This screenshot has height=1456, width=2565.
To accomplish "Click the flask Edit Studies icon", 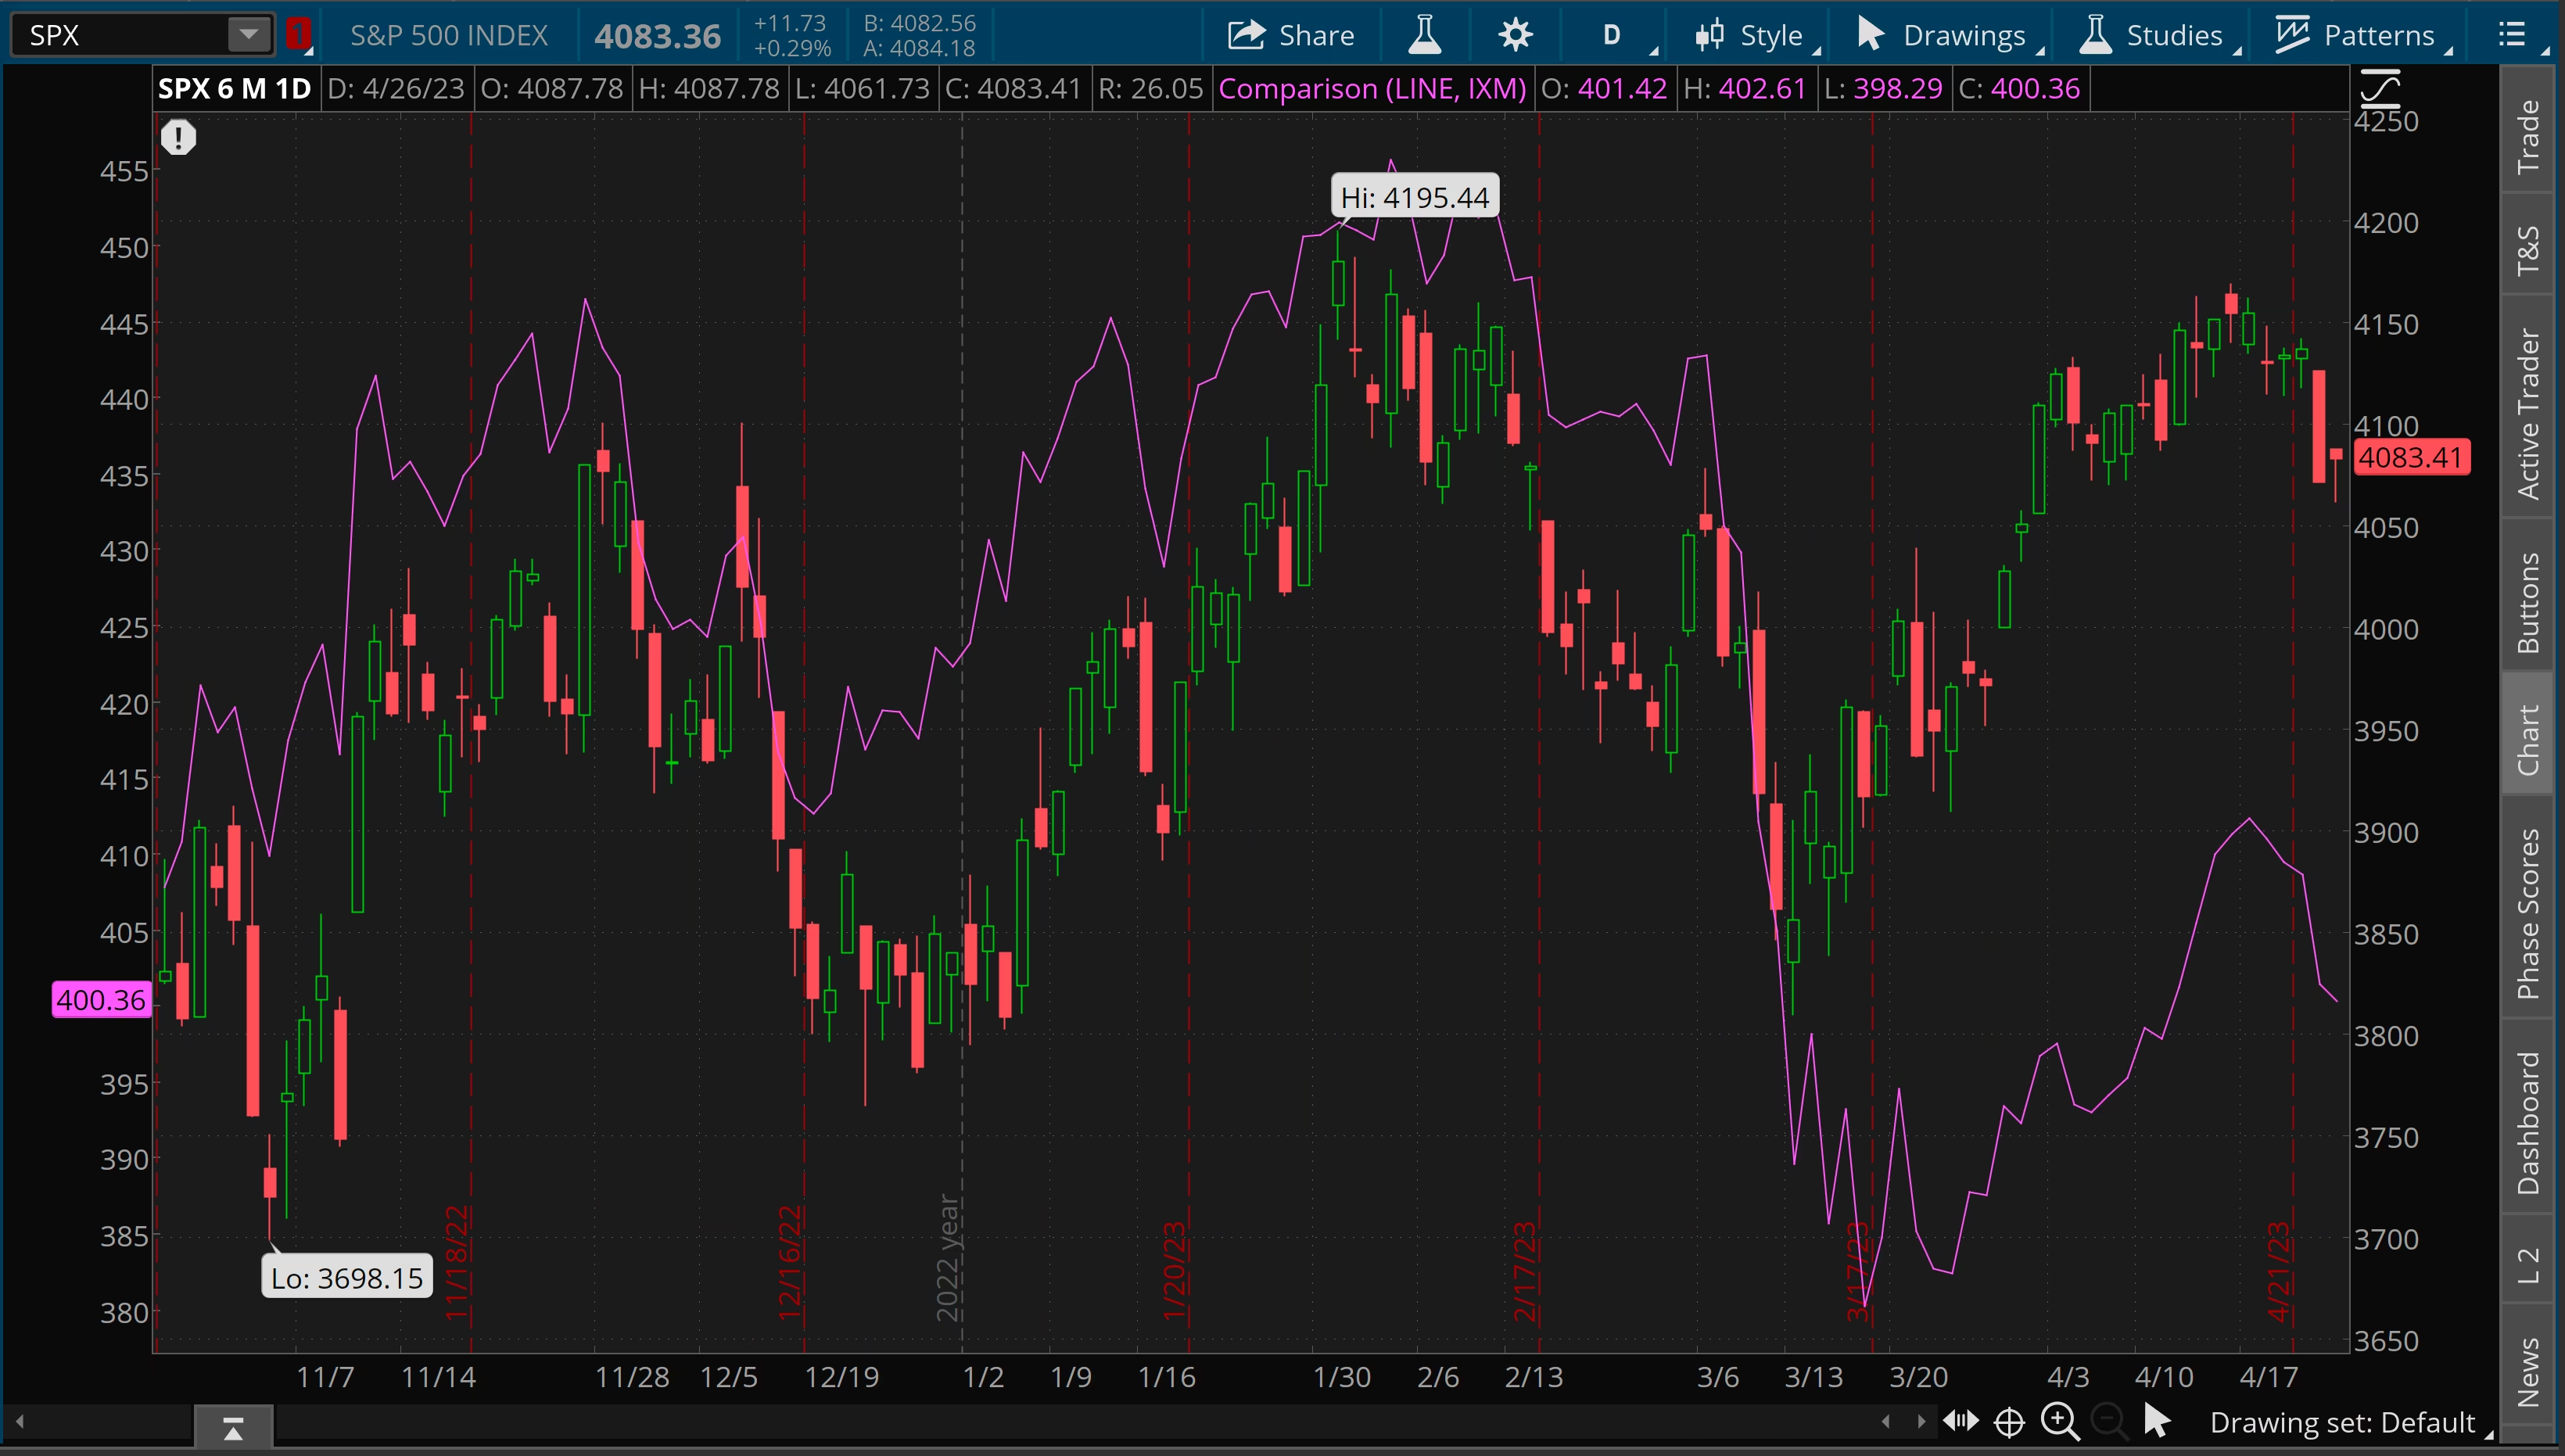I will [1424, 35].
